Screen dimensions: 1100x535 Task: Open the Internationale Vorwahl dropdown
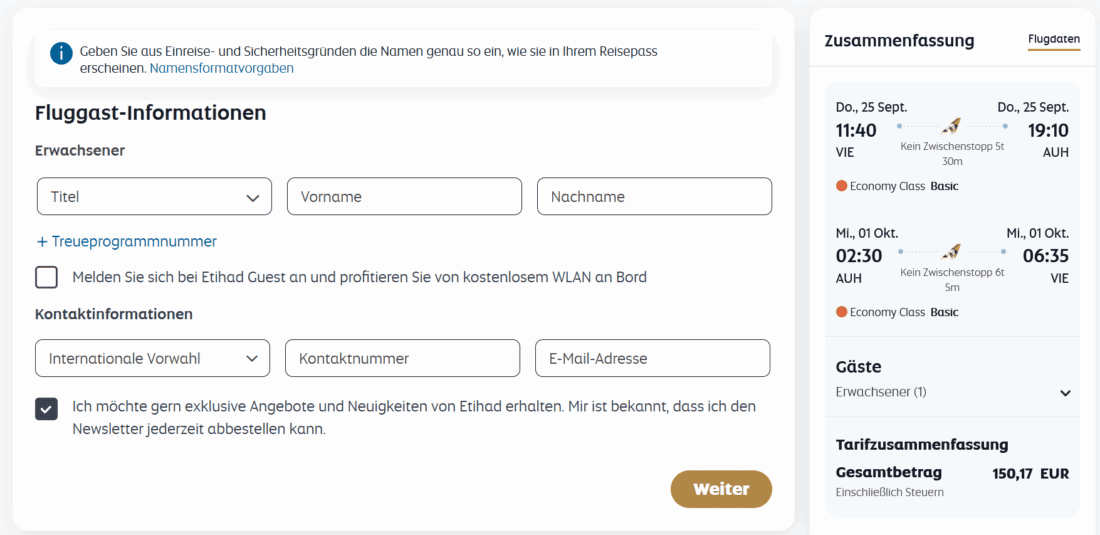coord(152,358)
